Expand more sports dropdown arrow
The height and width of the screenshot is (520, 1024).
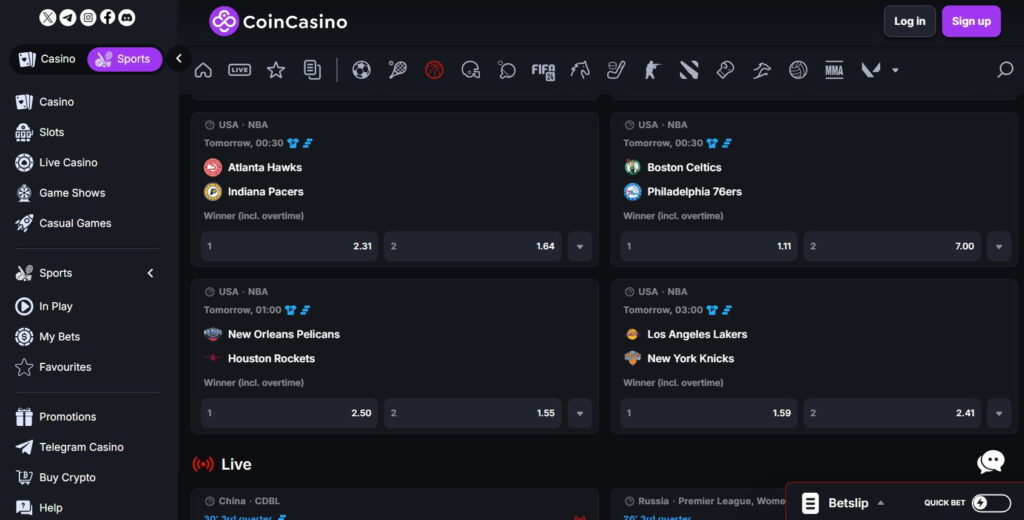pos(895,70)
